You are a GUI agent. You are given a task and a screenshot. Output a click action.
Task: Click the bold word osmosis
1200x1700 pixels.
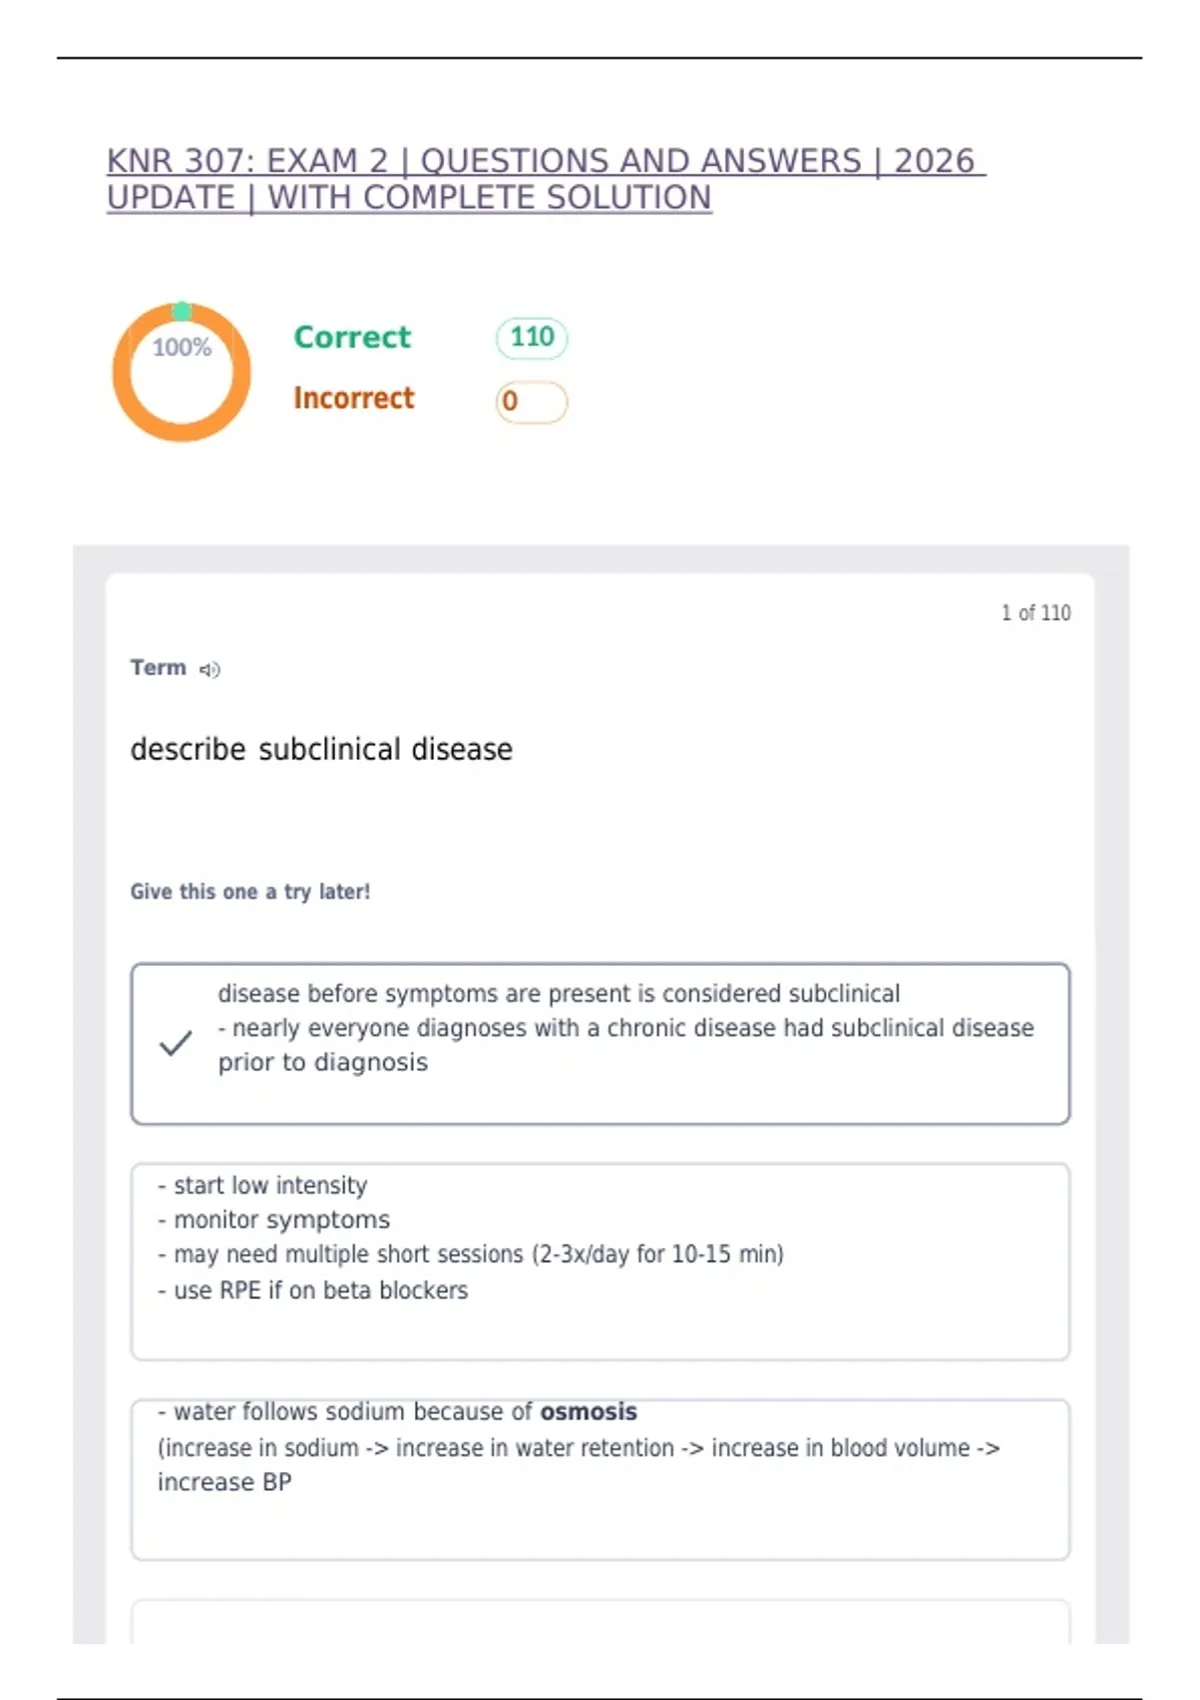click(589, 1411)
